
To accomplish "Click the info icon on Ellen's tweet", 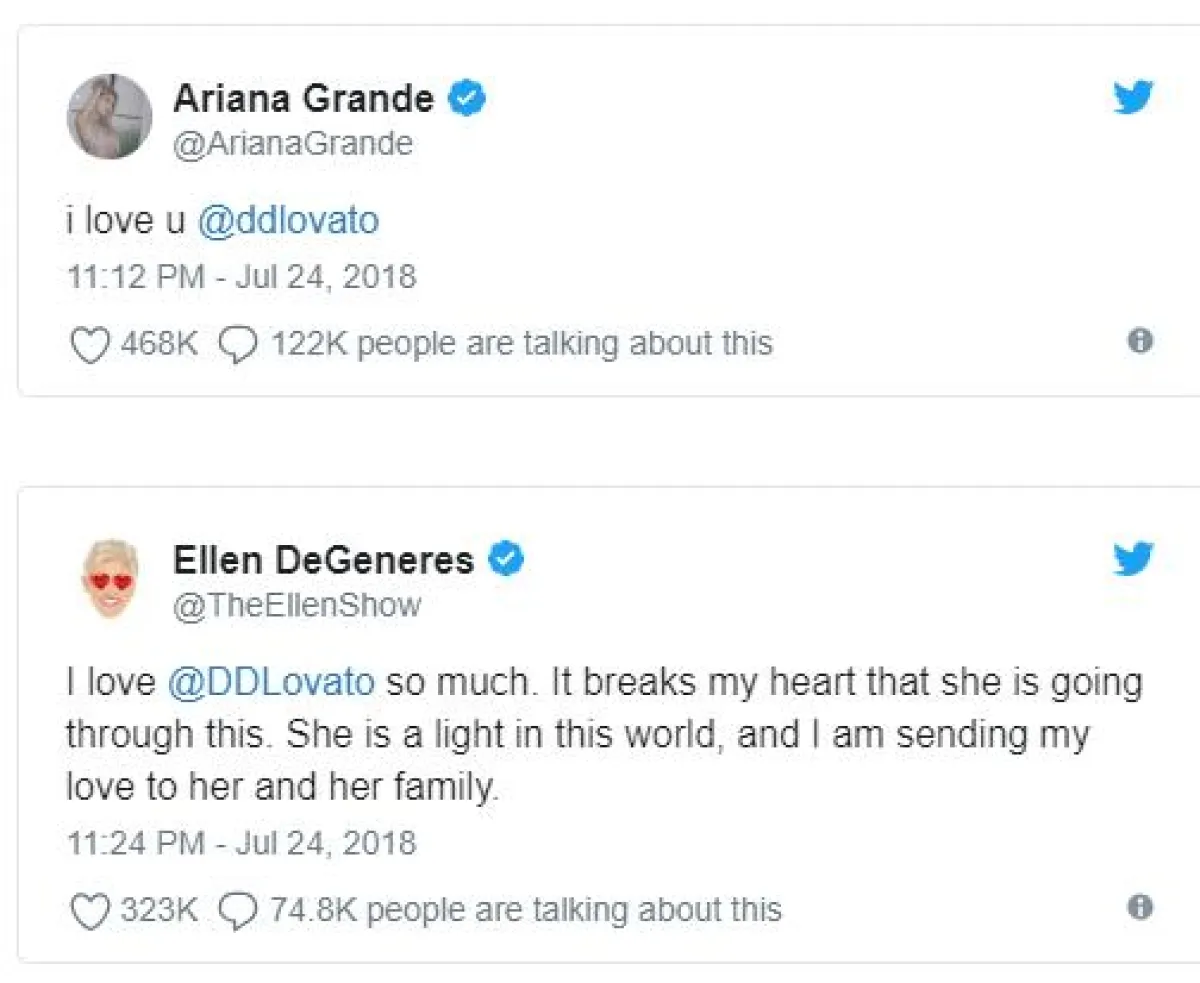I will point(1139,907).
